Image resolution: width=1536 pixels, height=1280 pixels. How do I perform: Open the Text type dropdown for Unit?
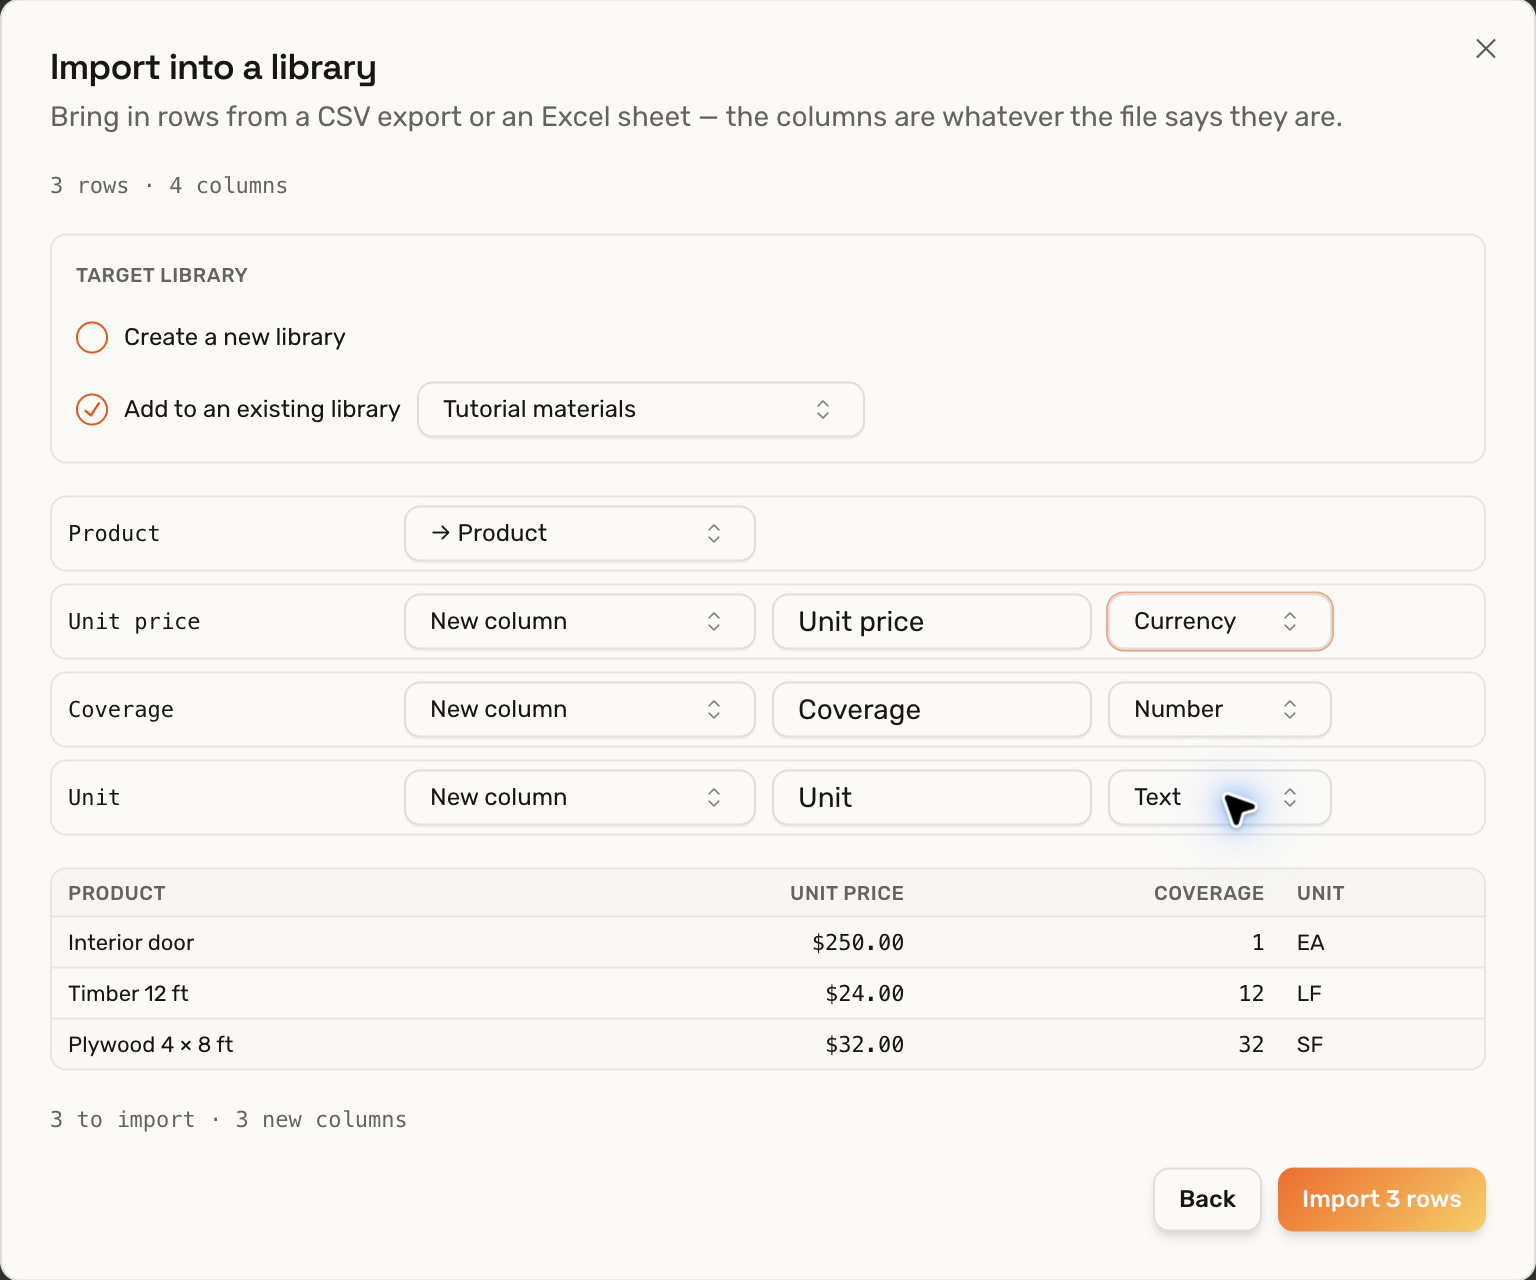[x=1219, y=797]
